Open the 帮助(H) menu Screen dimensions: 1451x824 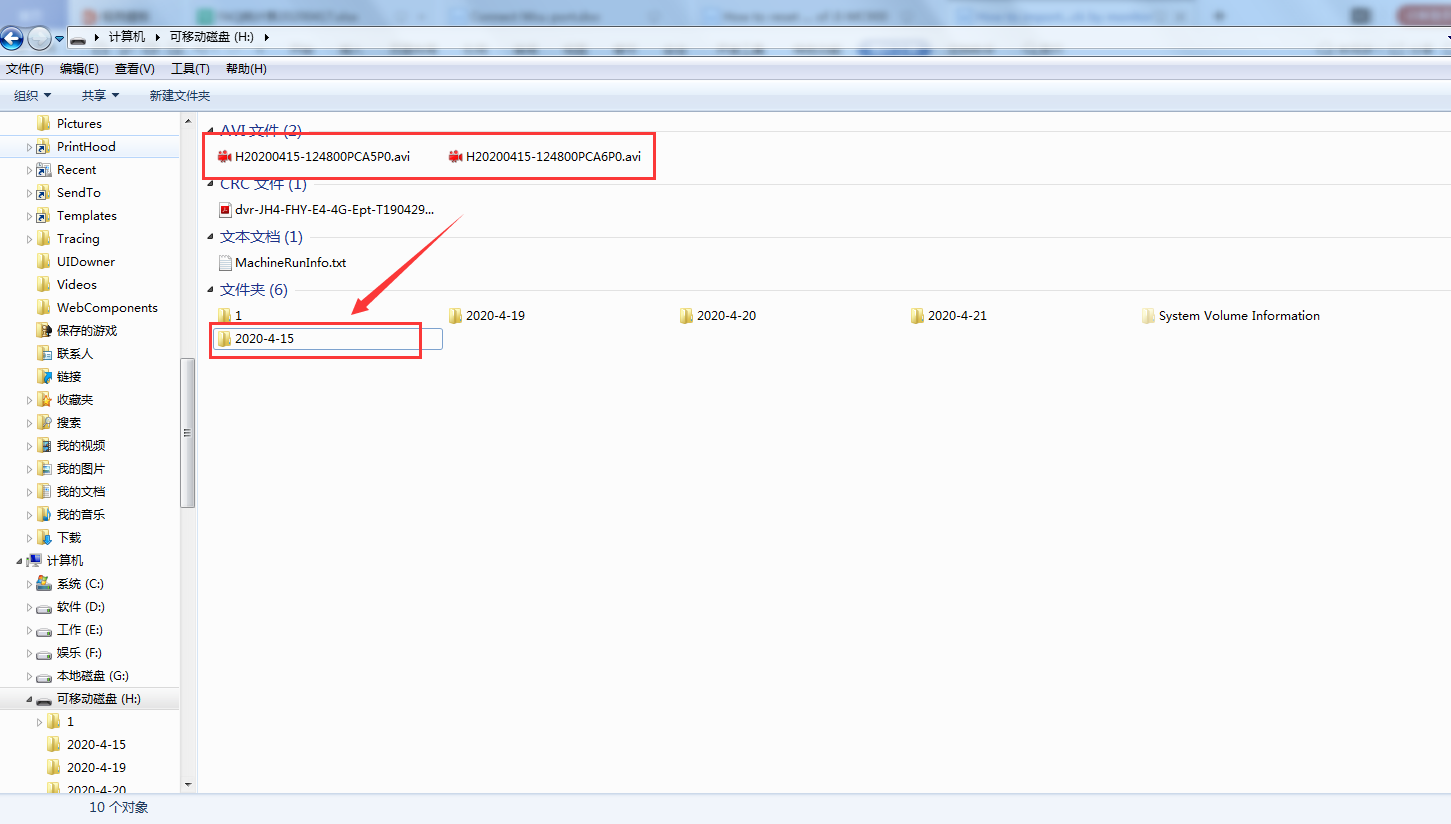click(x=246, y=69)
